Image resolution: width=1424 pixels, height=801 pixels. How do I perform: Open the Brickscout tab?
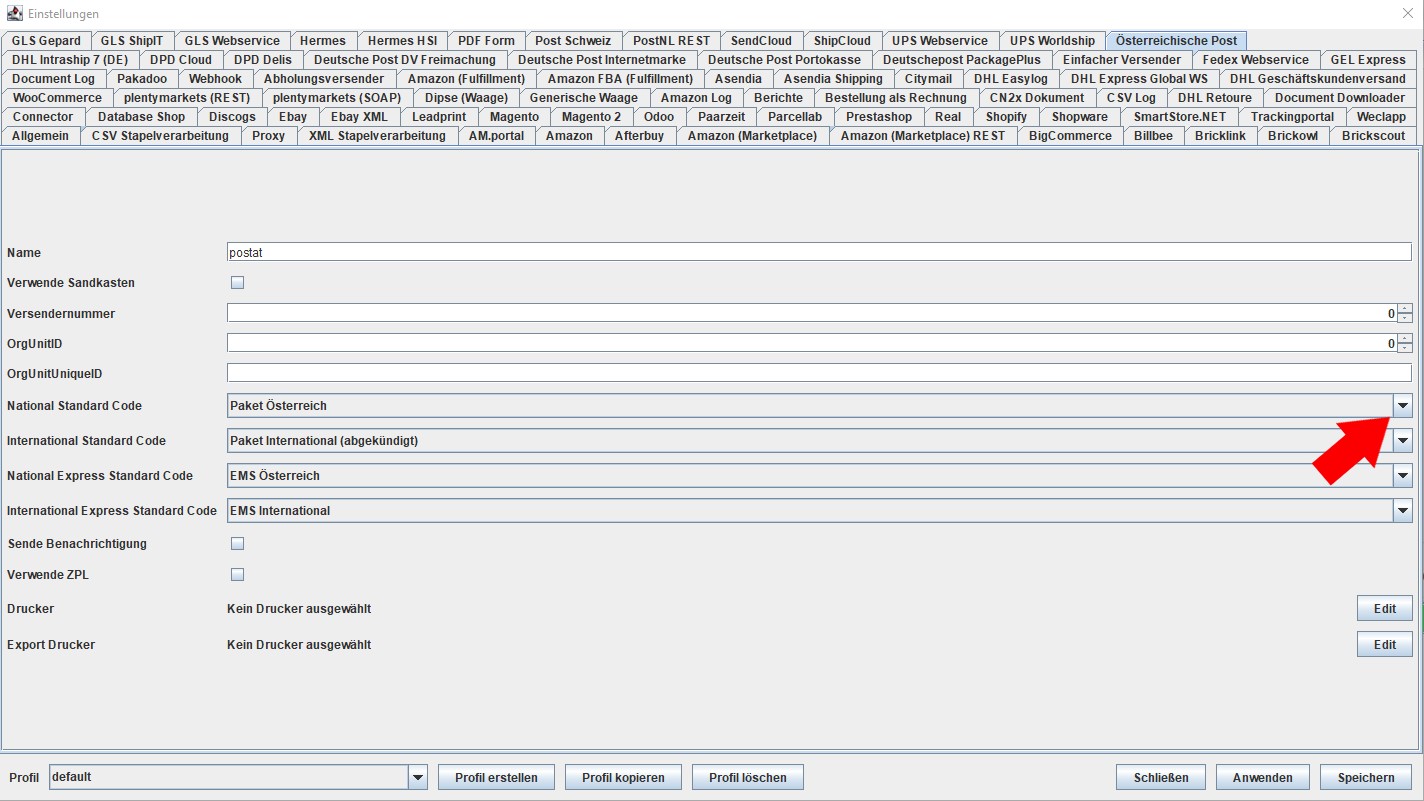(1373, 136)
